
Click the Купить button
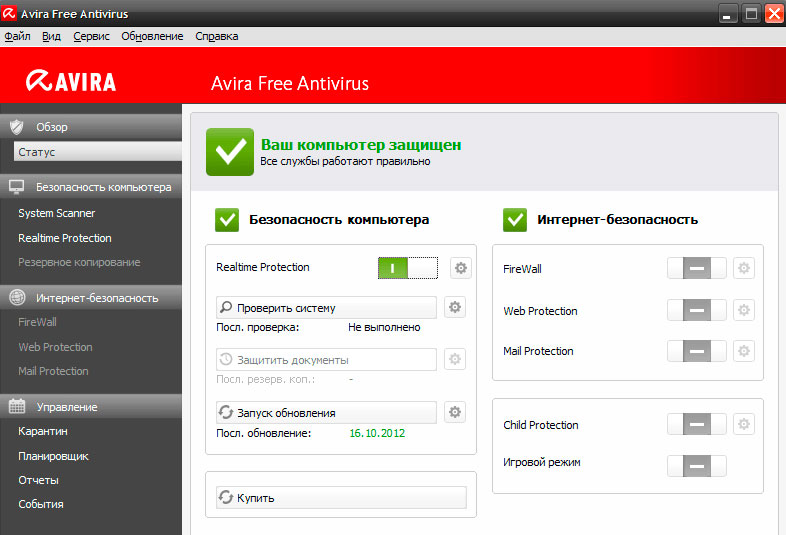pos(341,497)
